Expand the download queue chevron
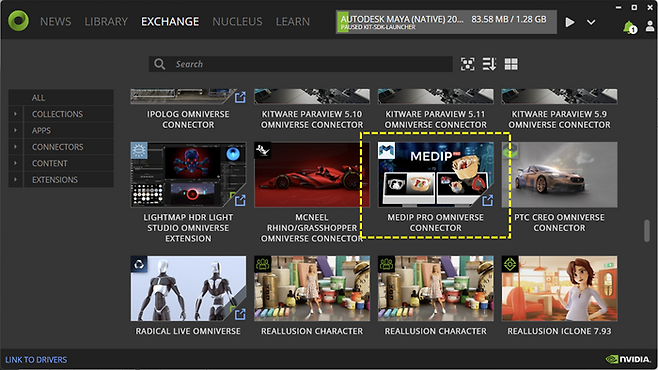This screenshot has height=370, width=658. click(x=591, y=22)
